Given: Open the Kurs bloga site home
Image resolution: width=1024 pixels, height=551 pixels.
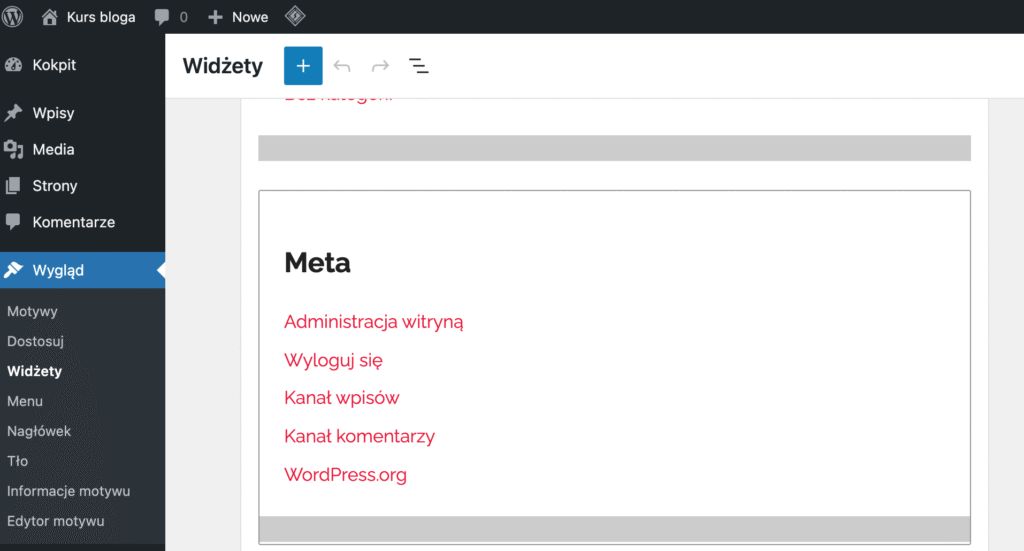Looking at the screenshot, I should tap(89, 17).
